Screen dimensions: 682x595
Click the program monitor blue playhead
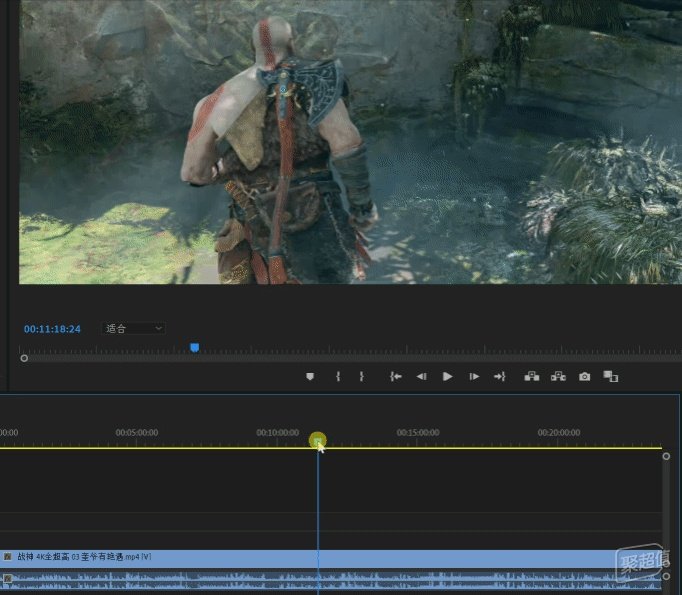pyautogui.click(x=195, y=348)
